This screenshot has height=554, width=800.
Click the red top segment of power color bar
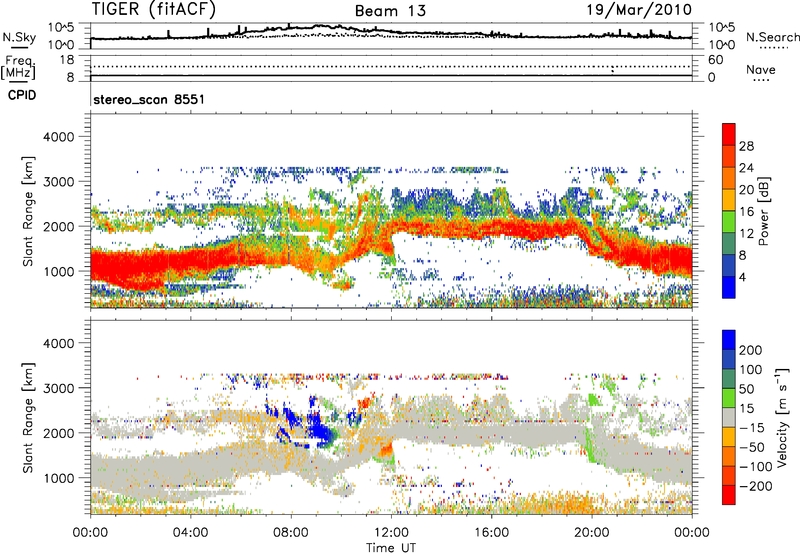point(729,135)
